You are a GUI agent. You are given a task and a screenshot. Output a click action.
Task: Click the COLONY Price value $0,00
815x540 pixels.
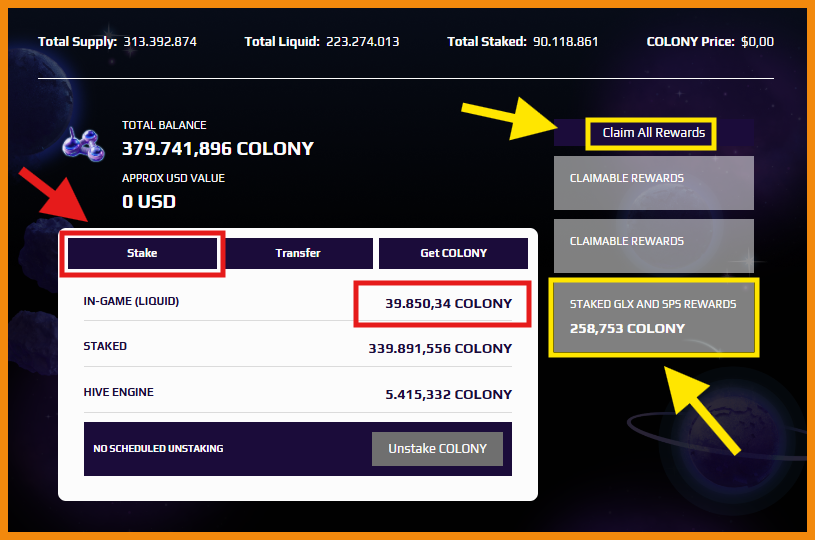757,42
